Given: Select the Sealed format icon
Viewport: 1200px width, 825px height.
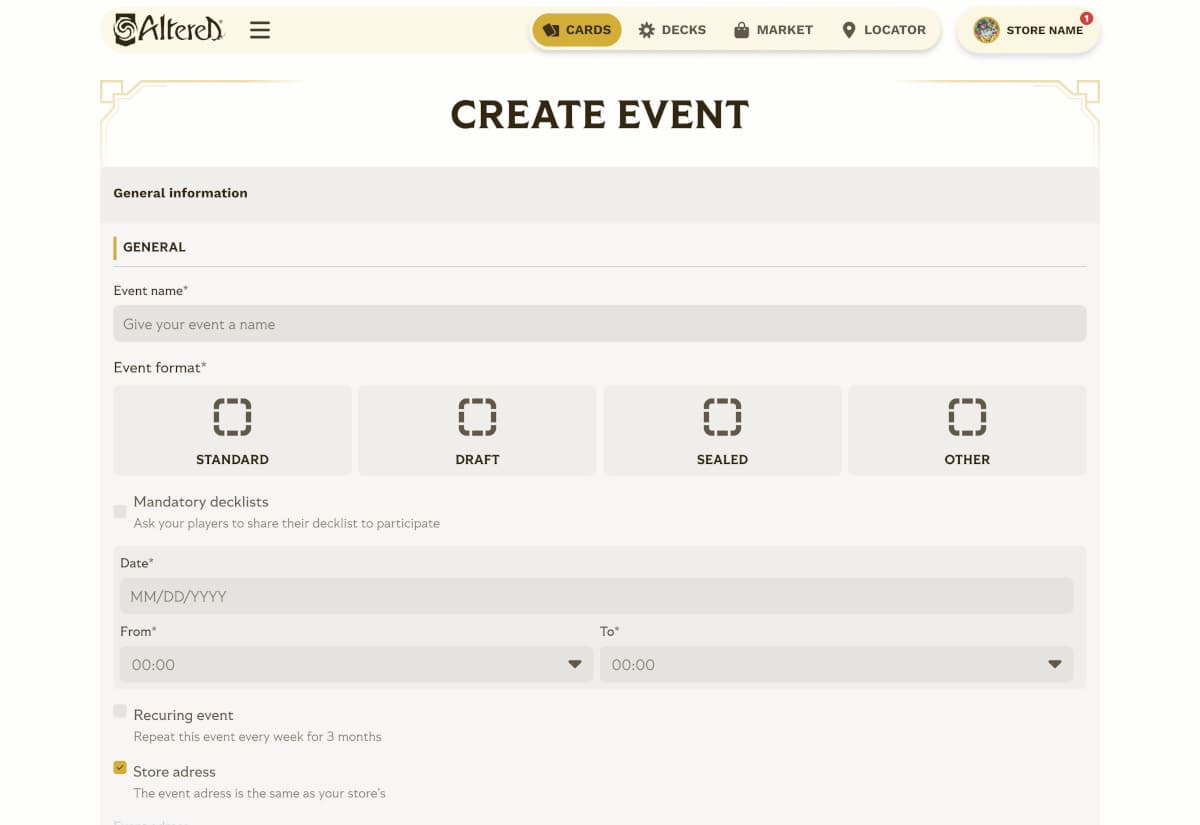Looking at the screenshot, I should [722, 417].
